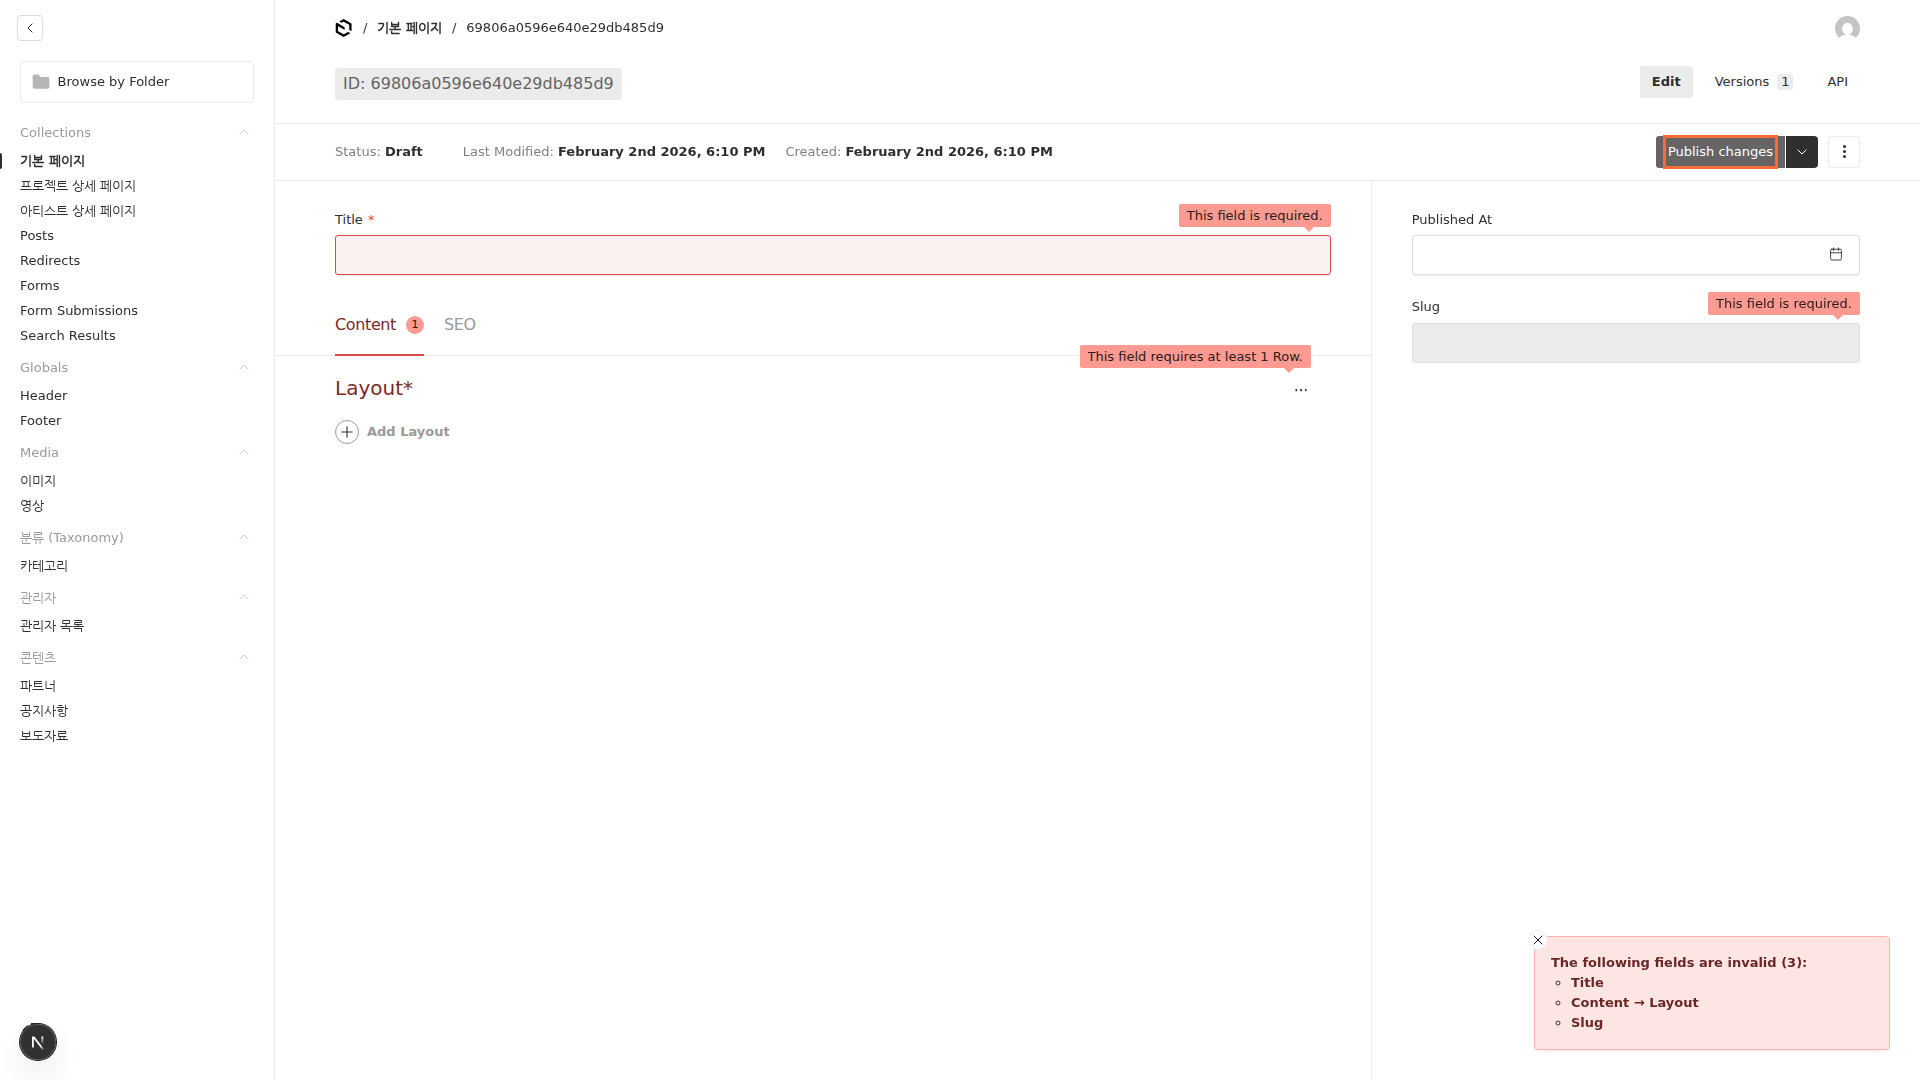Viewport: 1920px width, 1080px height.
Task: Collapse the Collections group
Action: click(x=243, y=133)
